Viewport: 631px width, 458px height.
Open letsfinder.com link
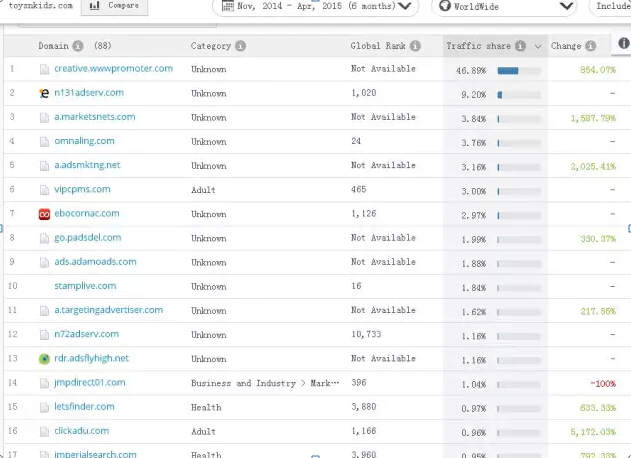point(84,406)
